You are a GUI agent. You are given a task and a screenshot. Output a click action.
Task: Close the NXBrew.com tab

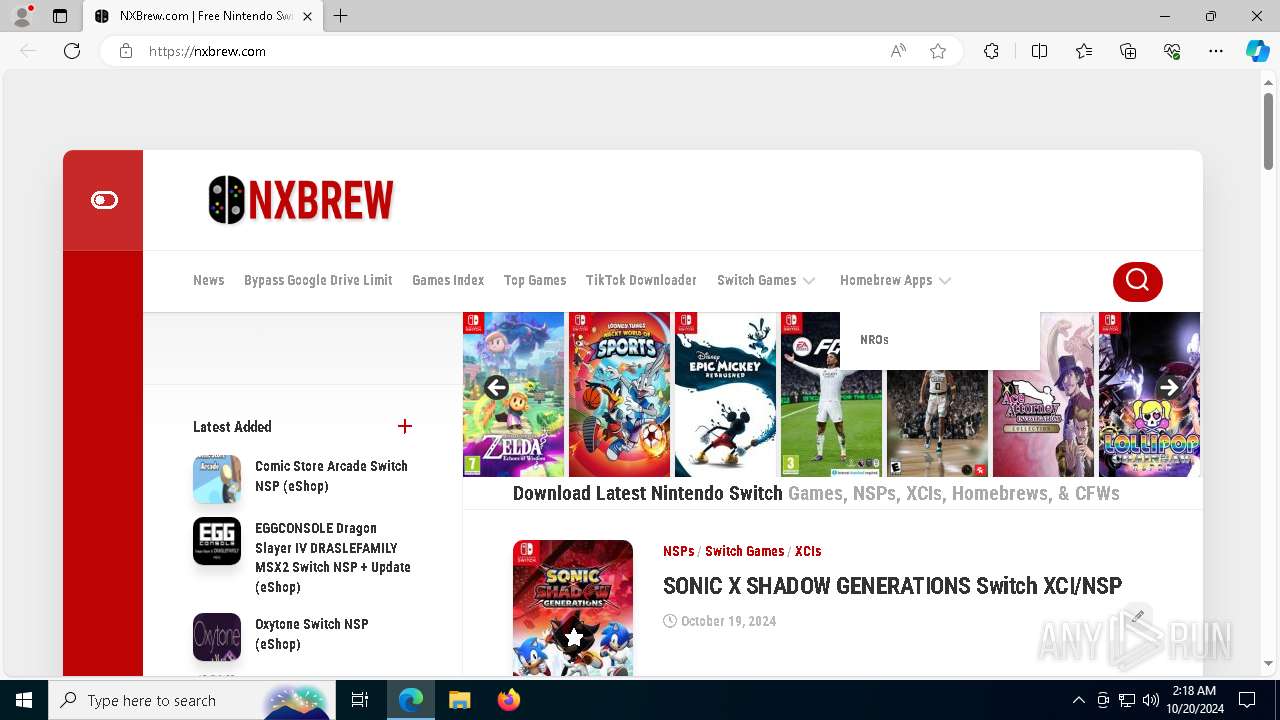pos(307,16)
